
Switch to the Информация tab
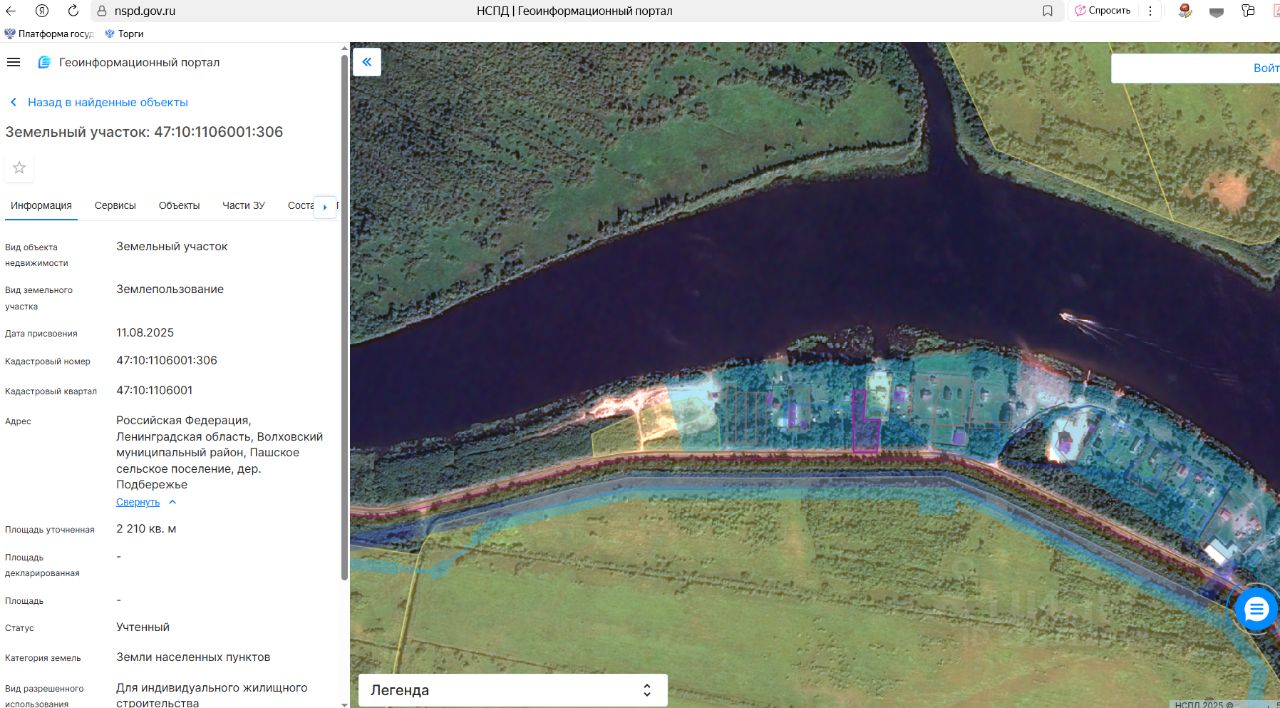[41, 205]
